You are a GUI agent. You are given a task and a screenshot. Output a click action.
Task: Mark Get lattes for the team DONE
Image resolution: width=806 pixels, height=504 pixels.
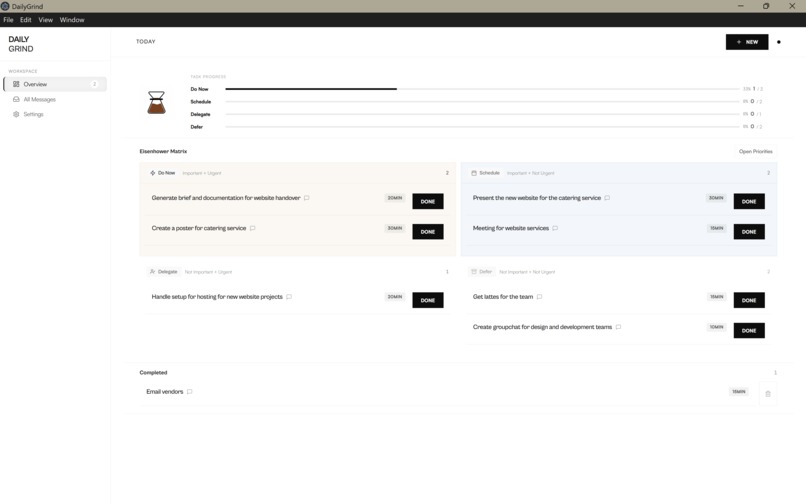(x=749, y=300)
